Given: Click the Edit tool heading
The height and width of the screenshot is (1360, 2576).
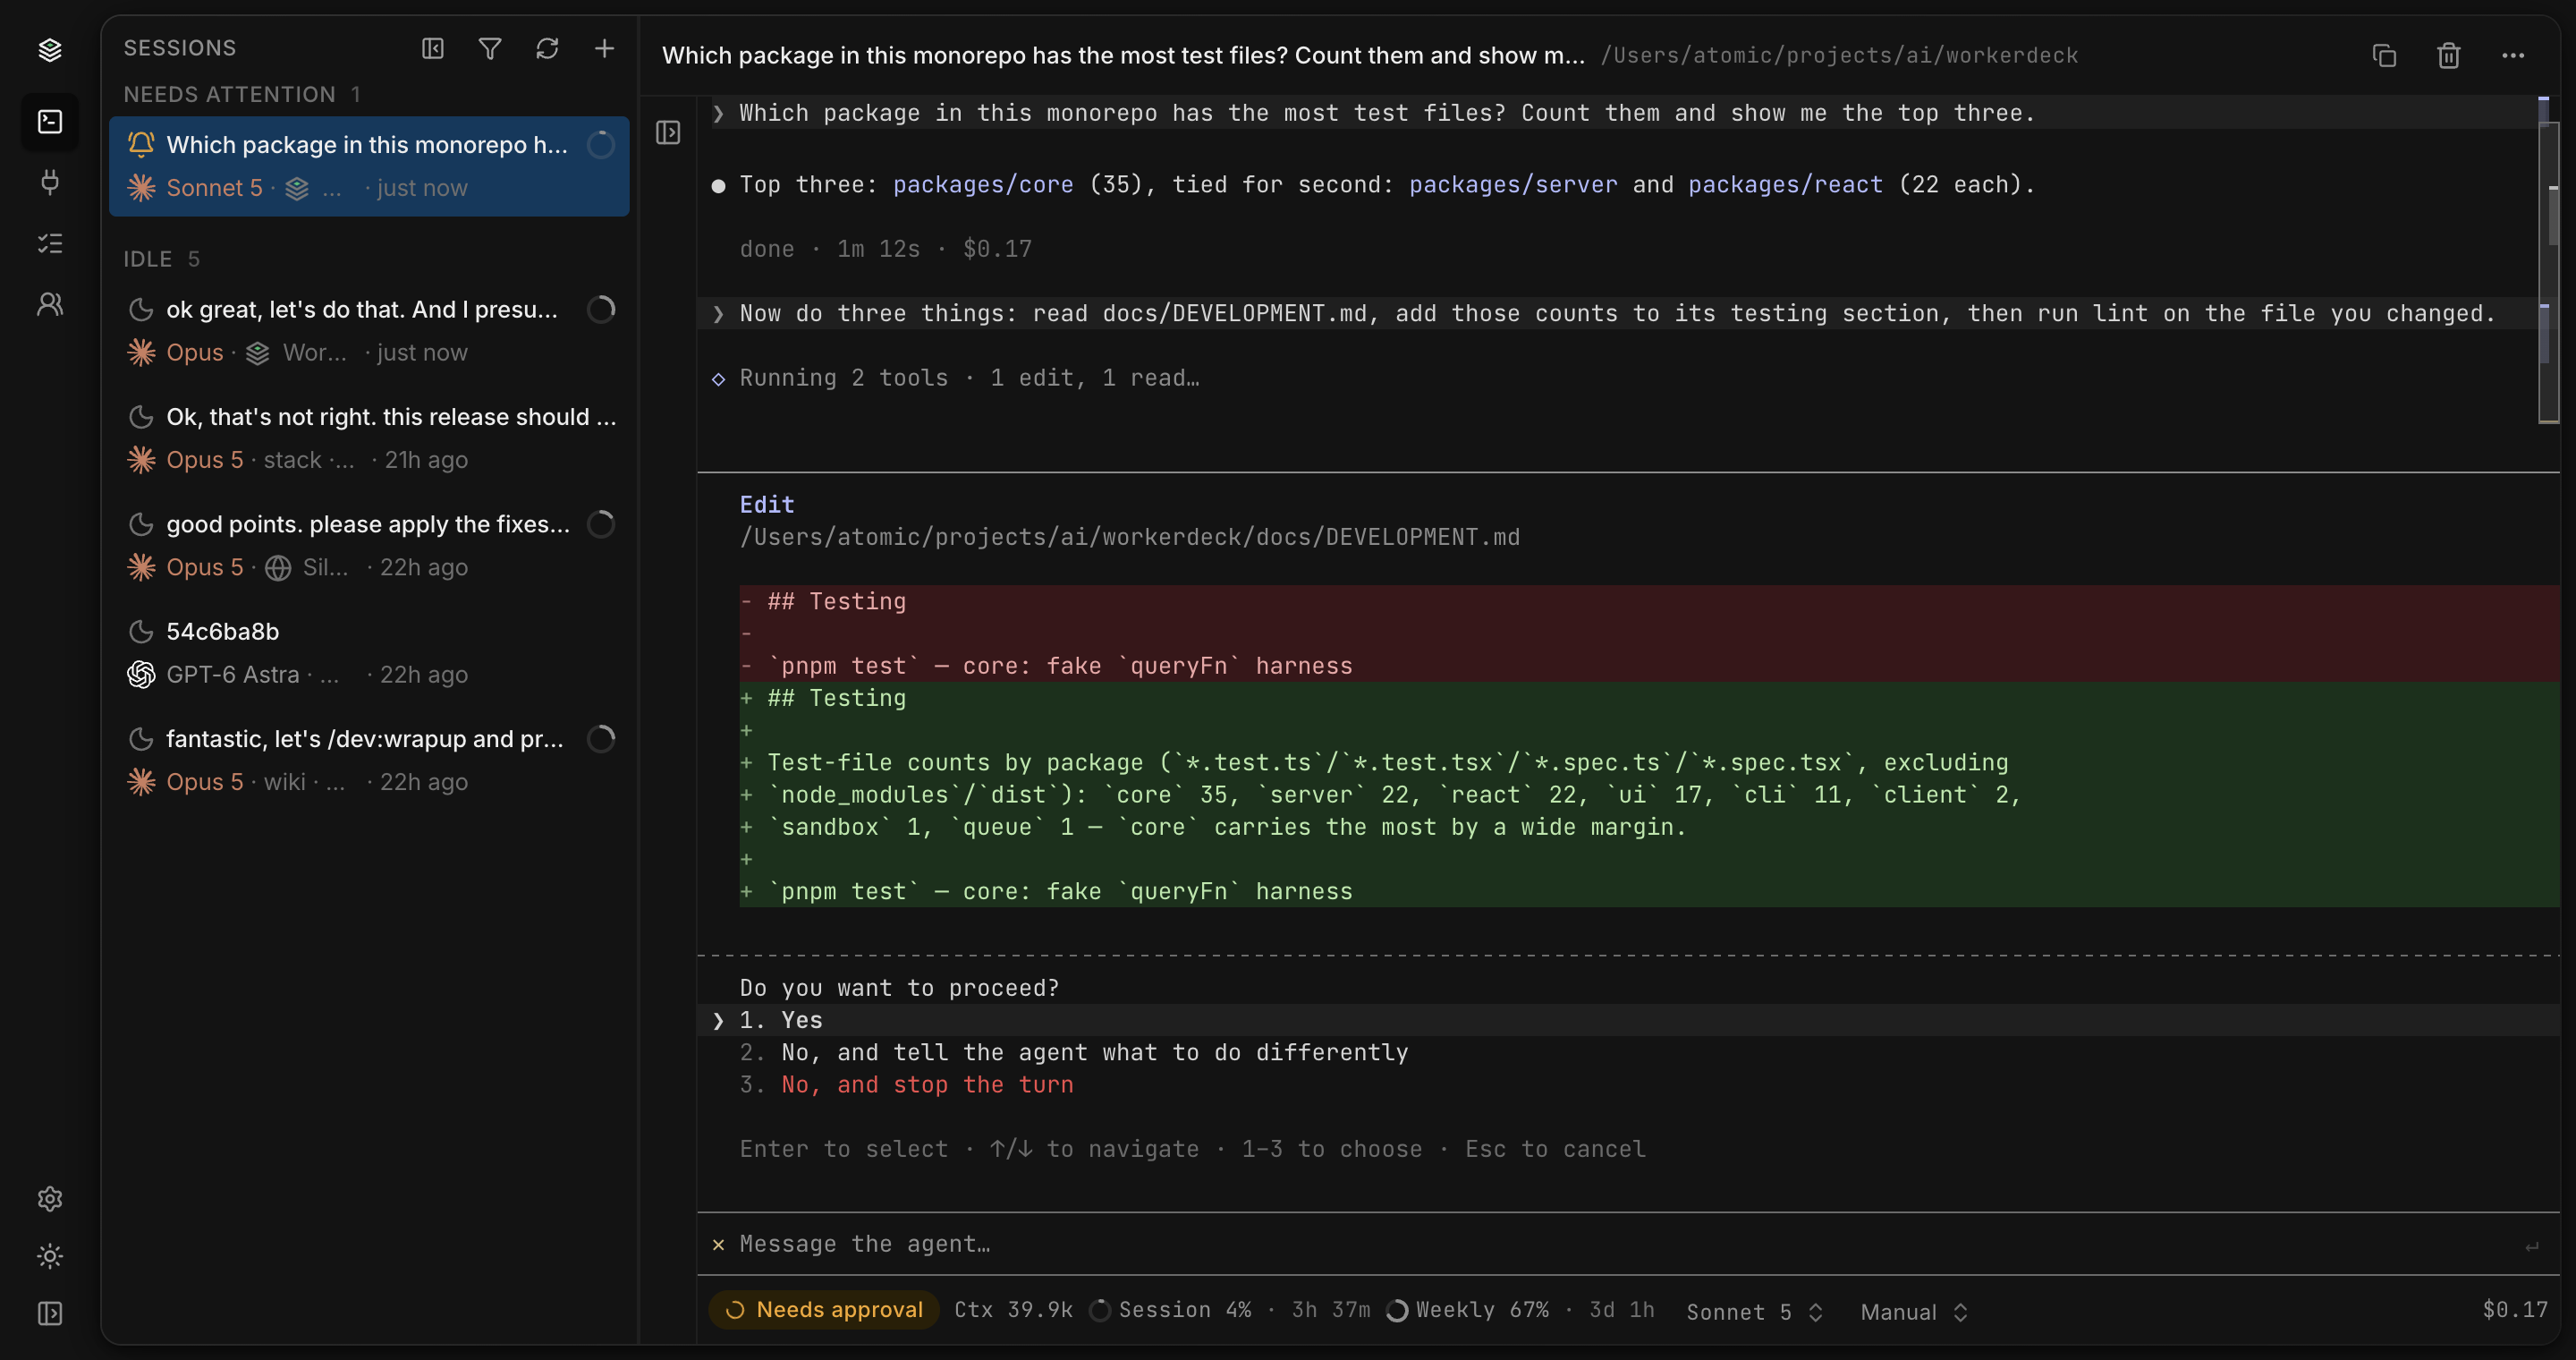Looking at the screenshot, I should [767, 505].
